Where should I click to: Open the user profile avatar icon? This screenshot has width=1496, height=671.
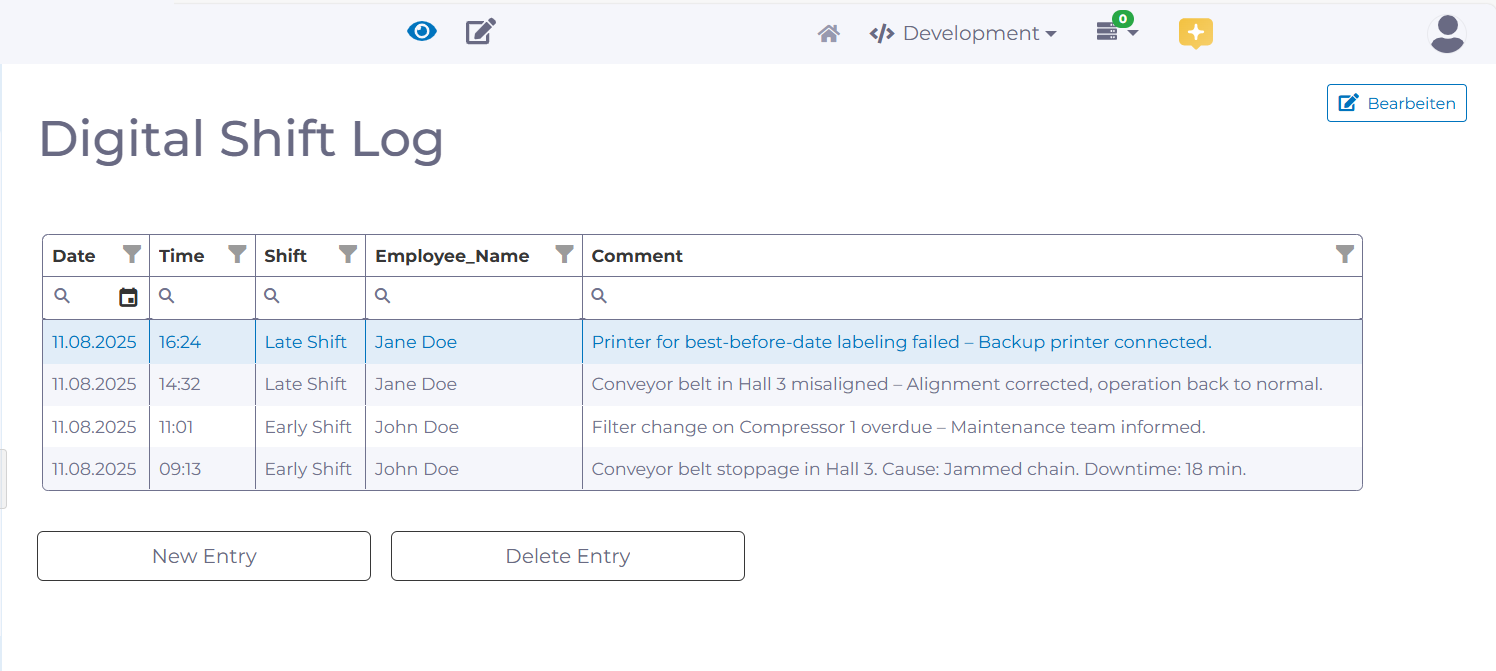1447,33
